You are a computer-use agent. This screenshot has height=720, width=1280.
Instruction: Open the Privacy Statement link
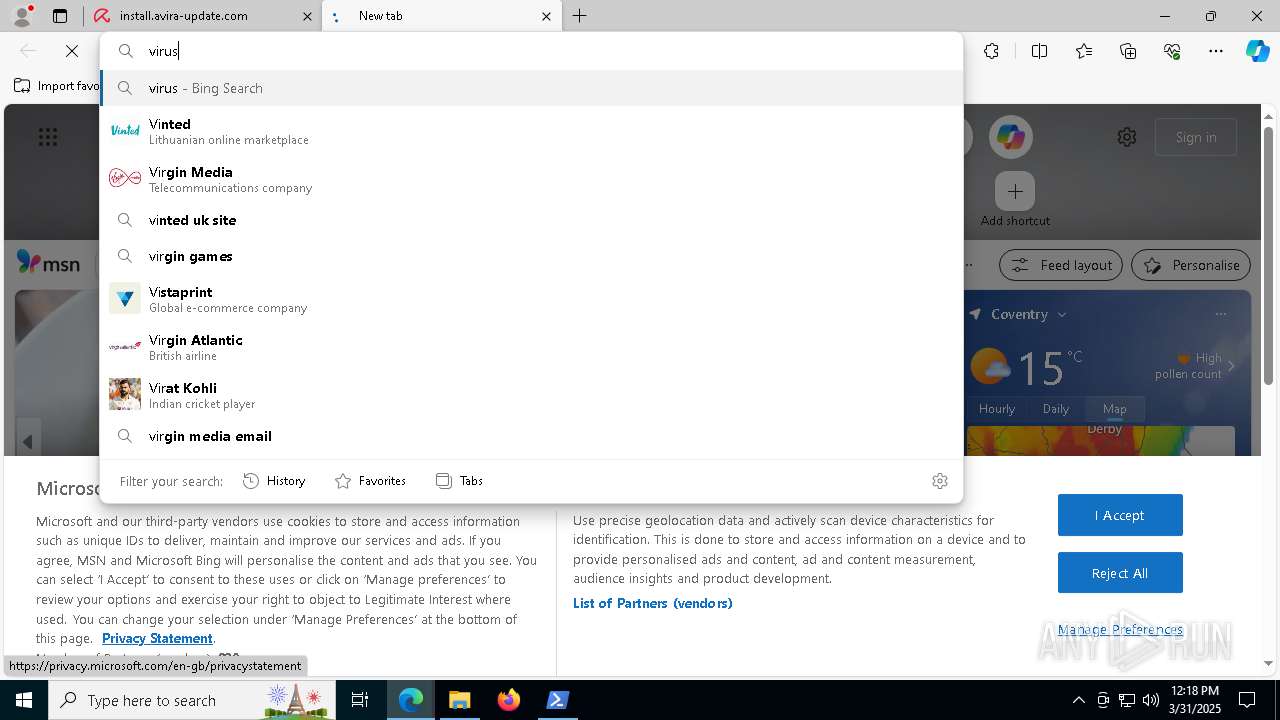point(157,638)
